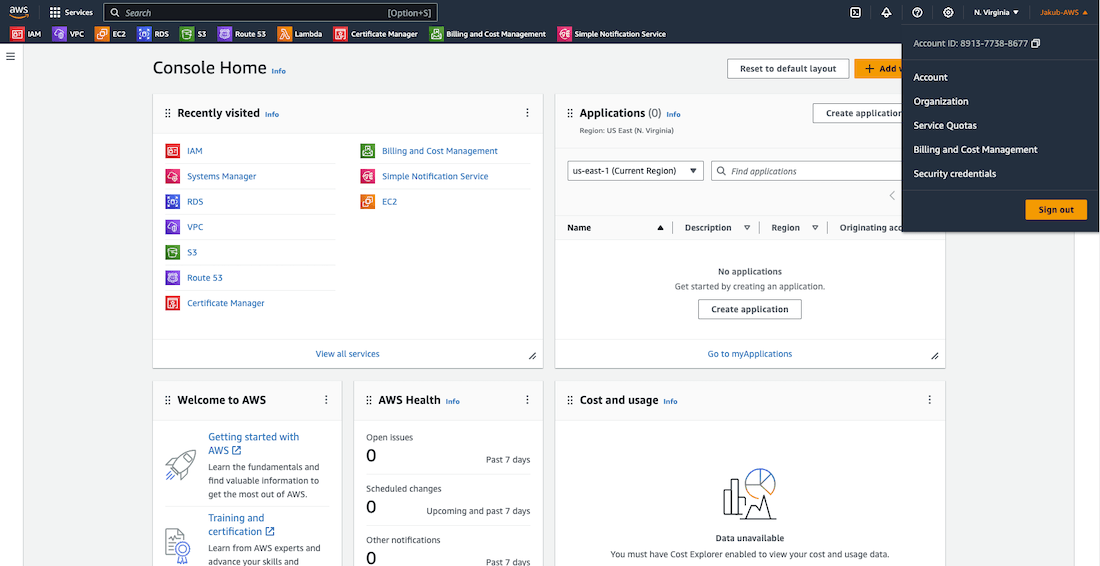Open Training and certification link
Viewport: 1100px width, 566px height.
pos(241,525)
